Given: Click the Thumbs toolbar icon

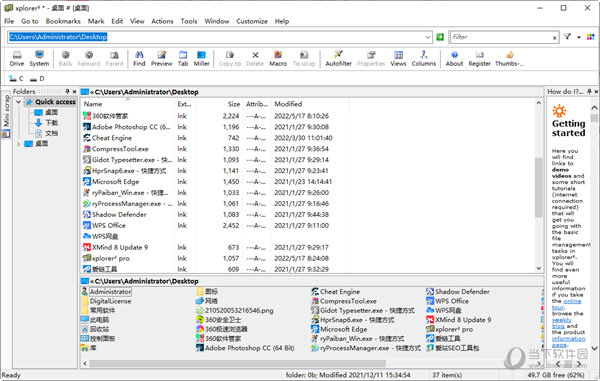Looking at the screenshot, I should click(x=509, y=59).
